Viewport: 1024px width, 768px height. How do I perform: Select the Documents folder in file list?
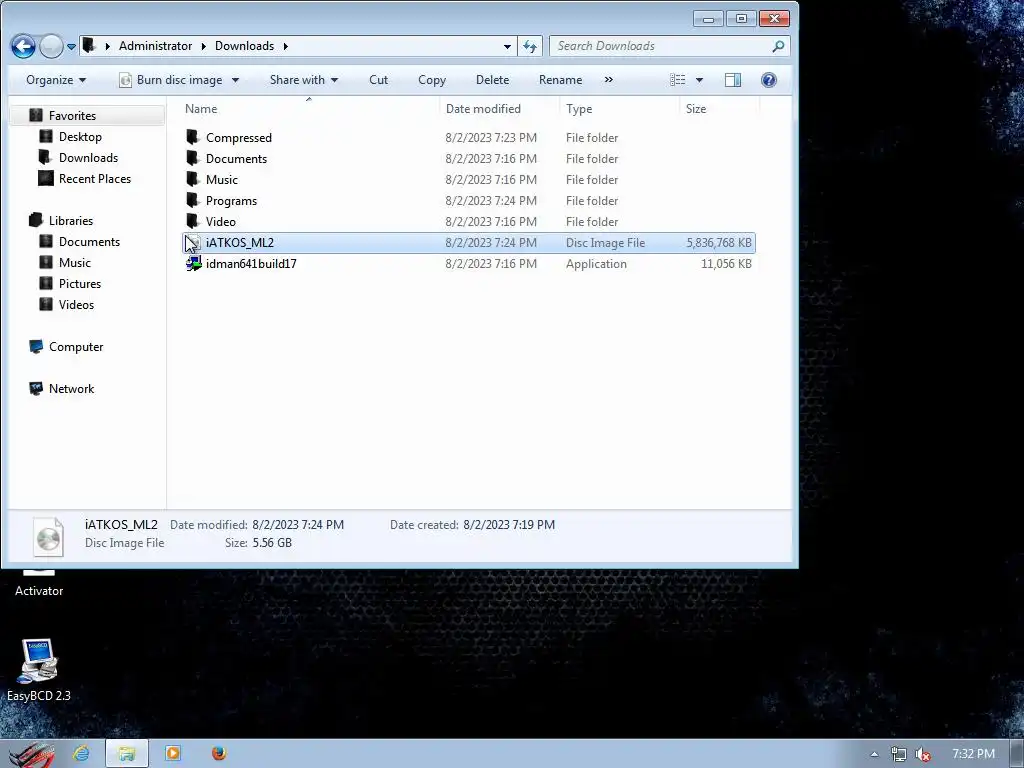(469, 159)
